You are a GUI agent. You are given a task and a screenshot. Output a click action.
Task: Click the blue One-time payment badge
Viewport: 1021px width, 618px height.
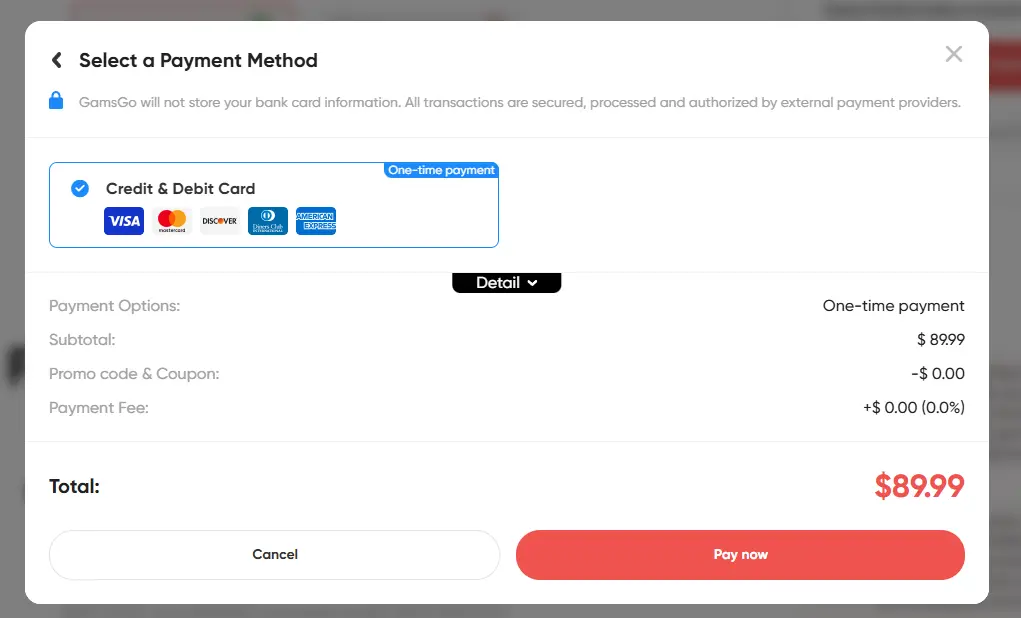[441, 170]
